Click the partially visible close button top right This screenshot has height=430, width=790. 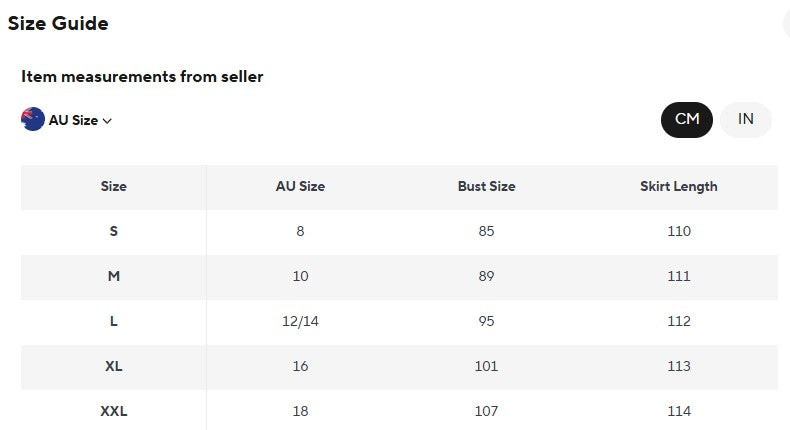(786, 23)
